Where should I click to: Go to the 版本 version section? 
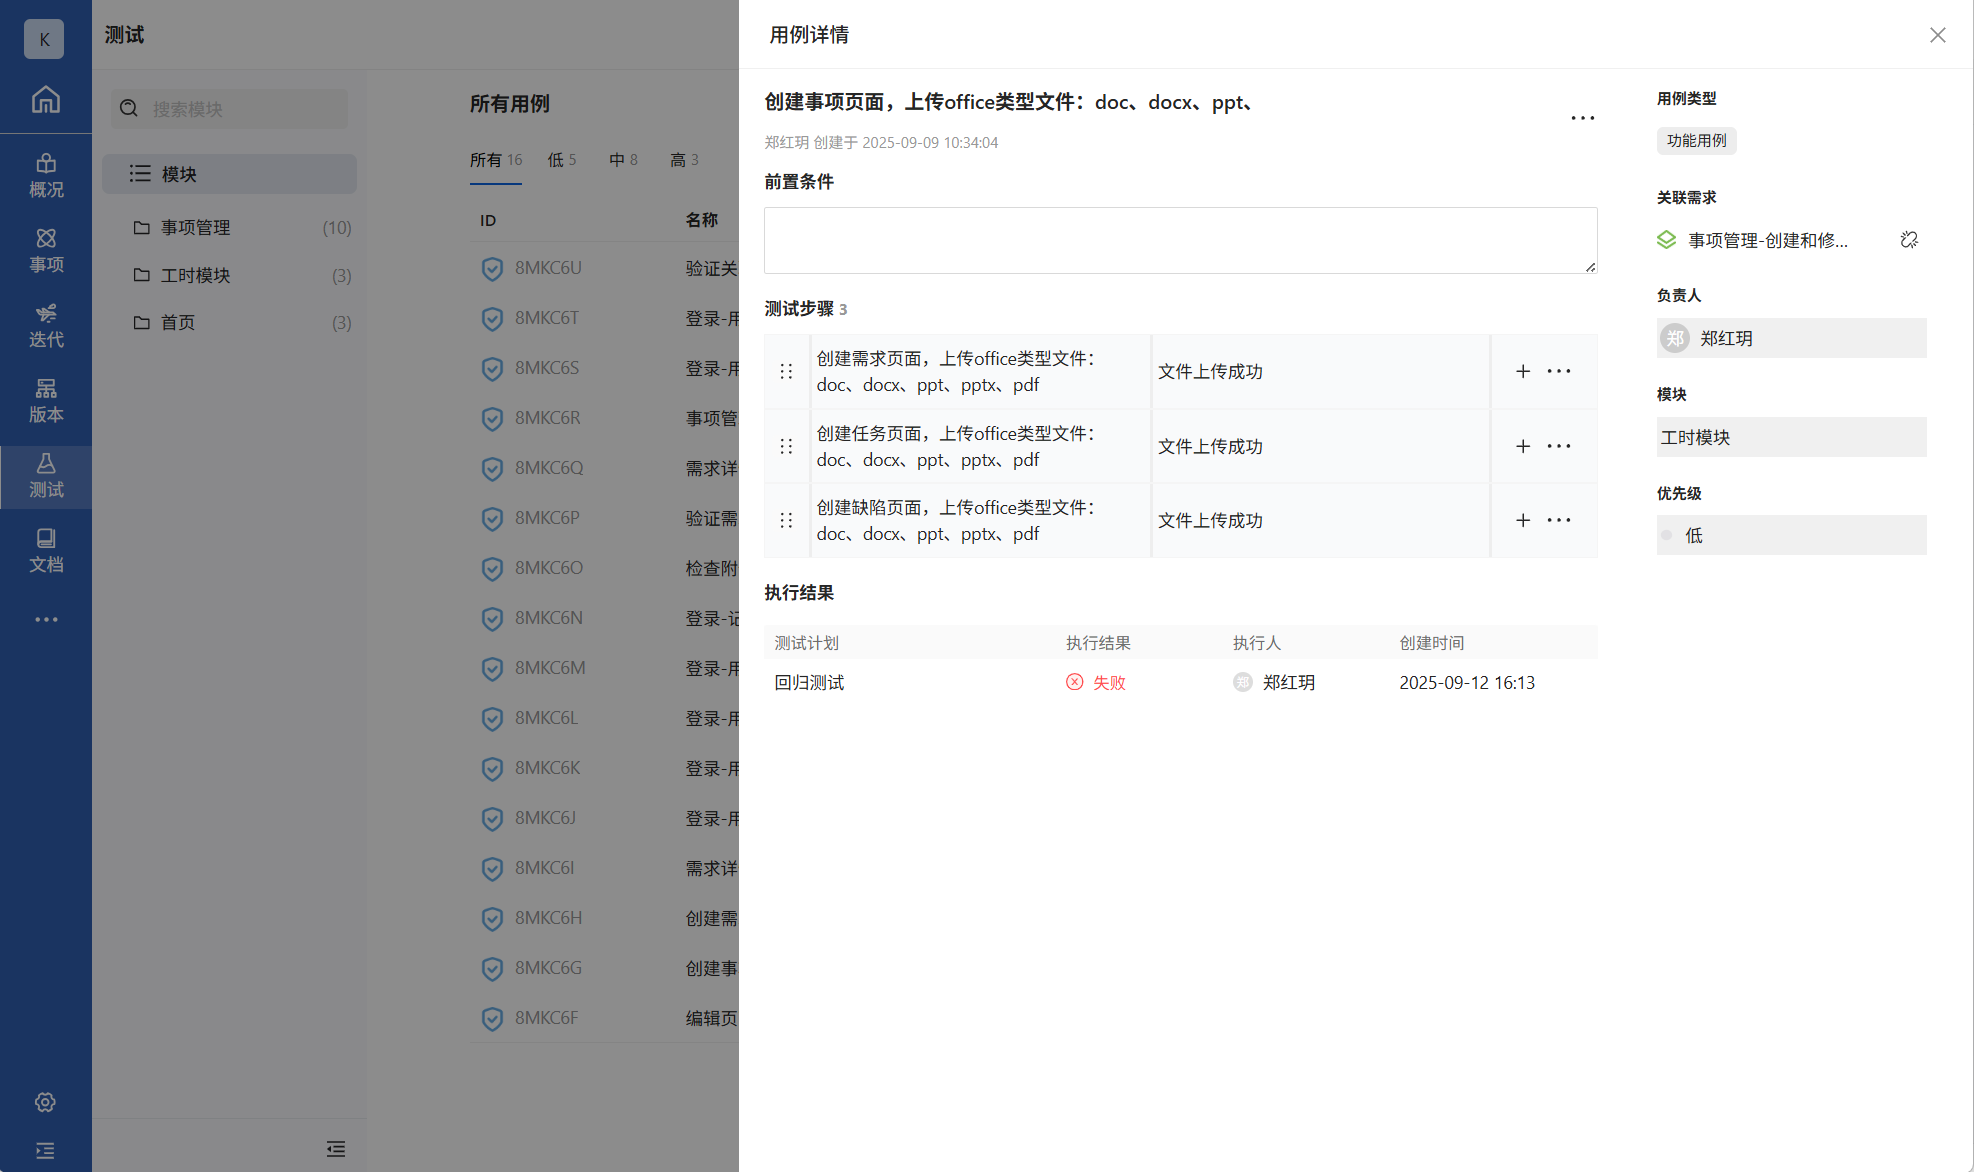[x=46, y=401]
